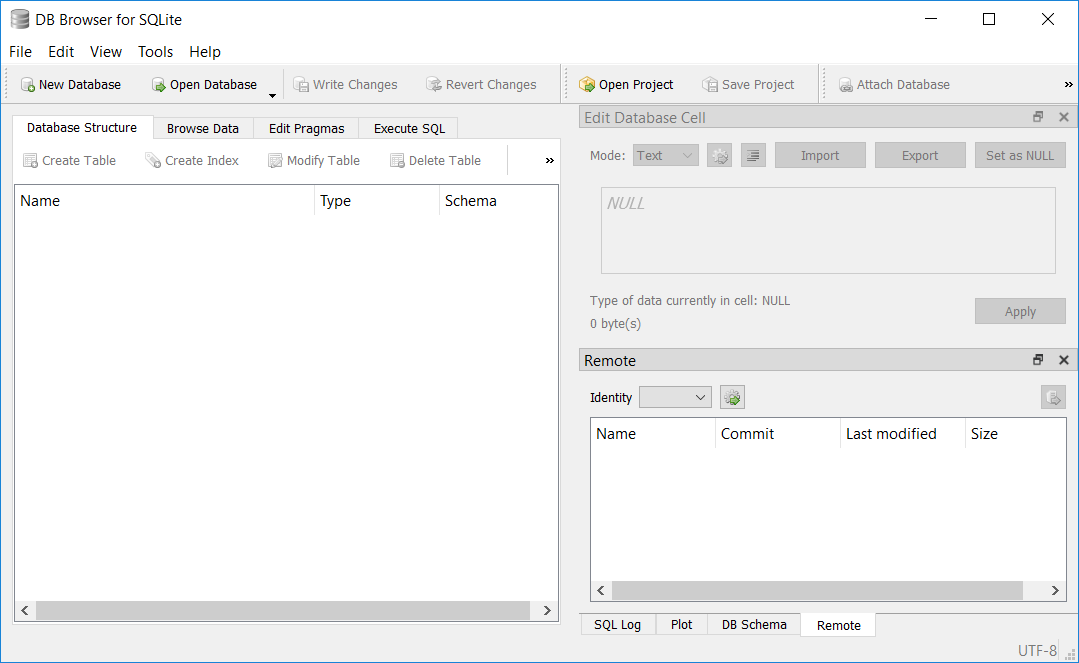This screenshot has height=663, width=1079.
Task: Click the Remote list scroll left arrow
Action: tap(601, 590)
